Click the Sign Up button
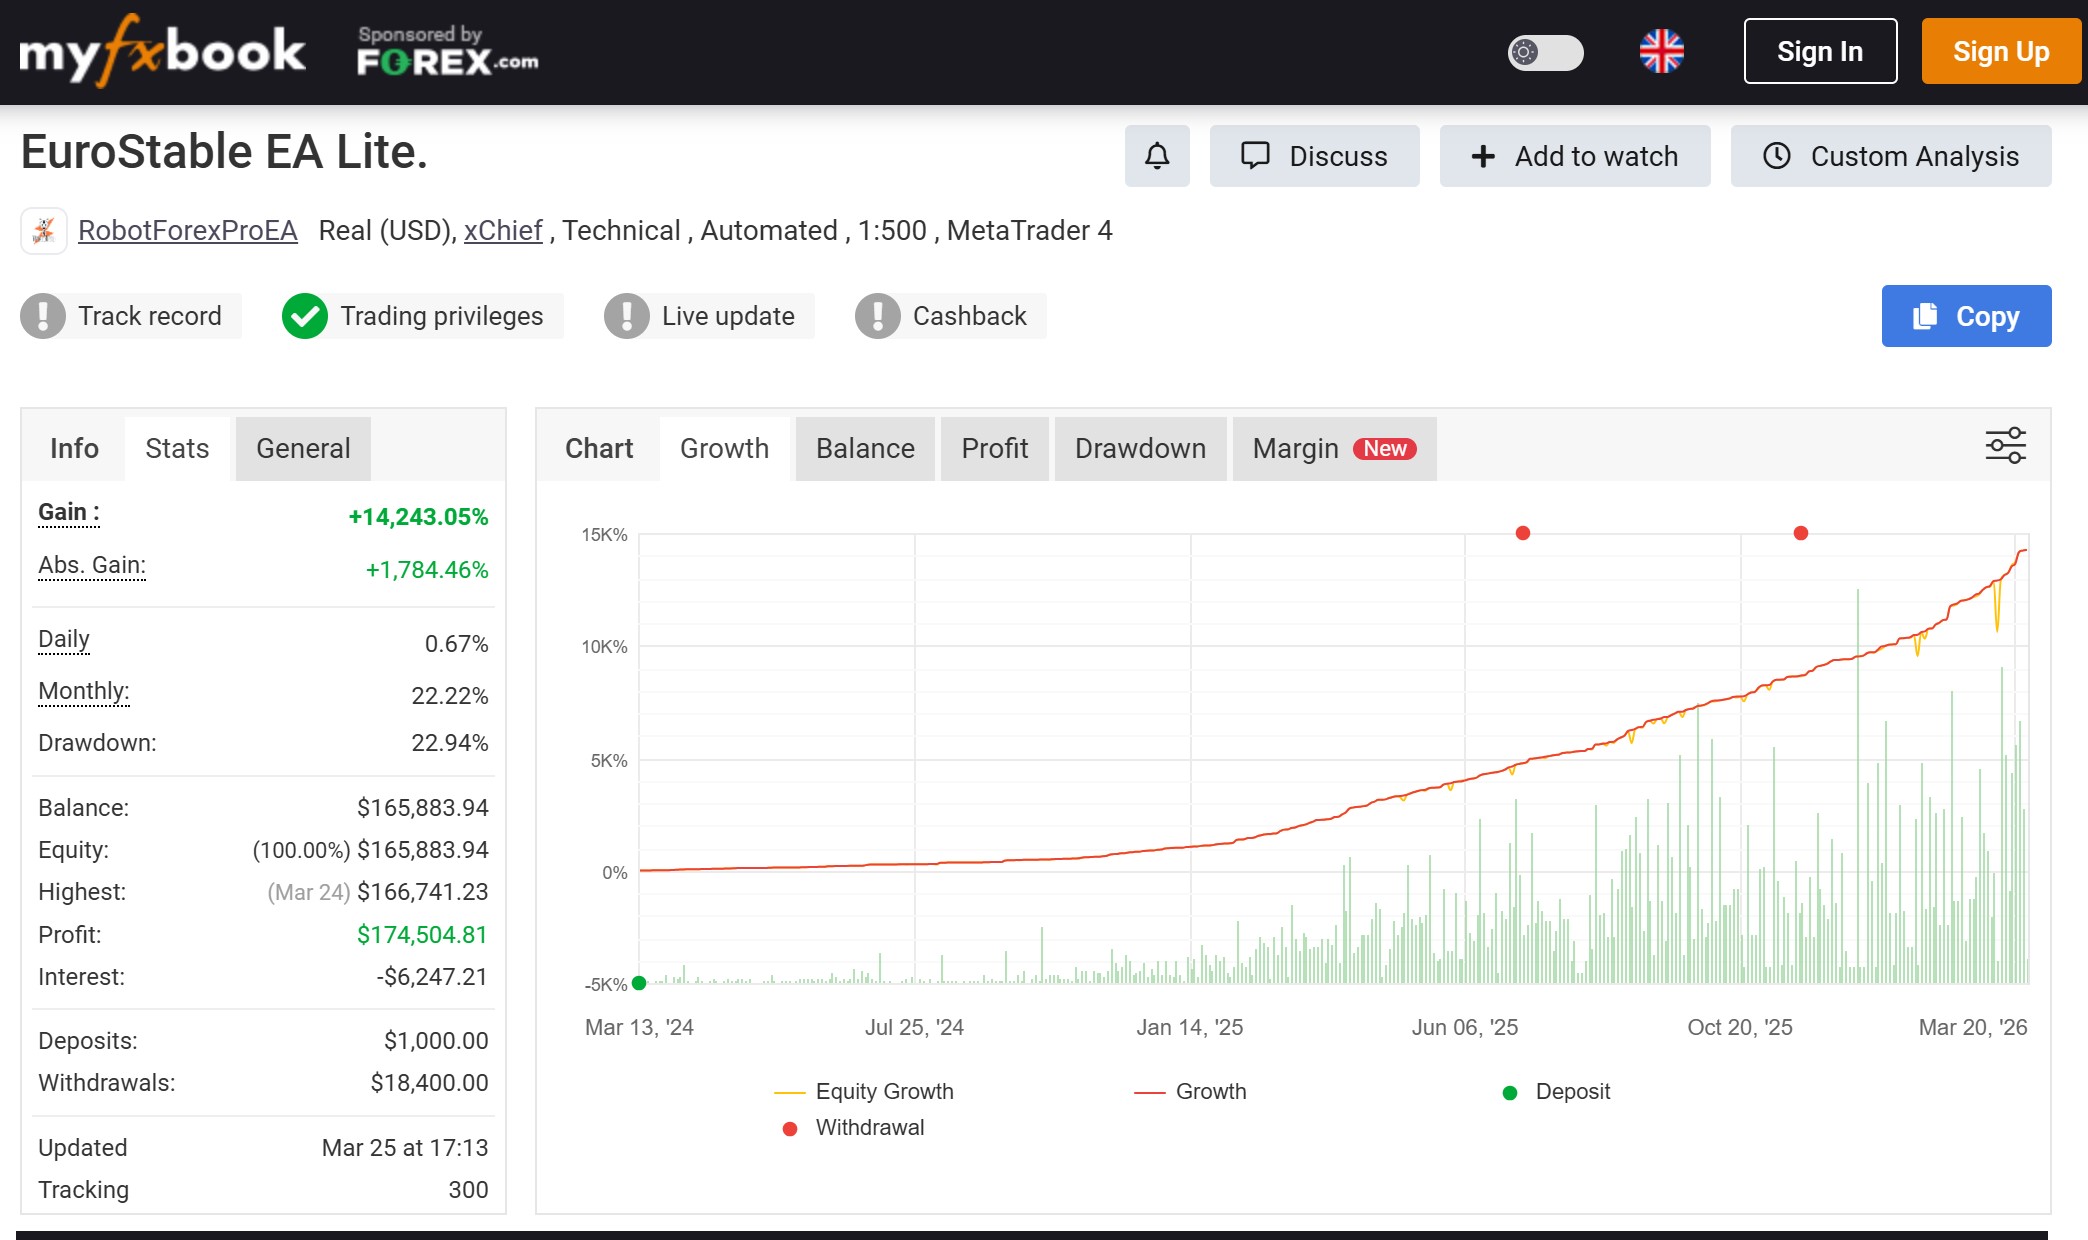Image resolution: width=2088 pixels, height=1240 pixels. [2000, 50]
